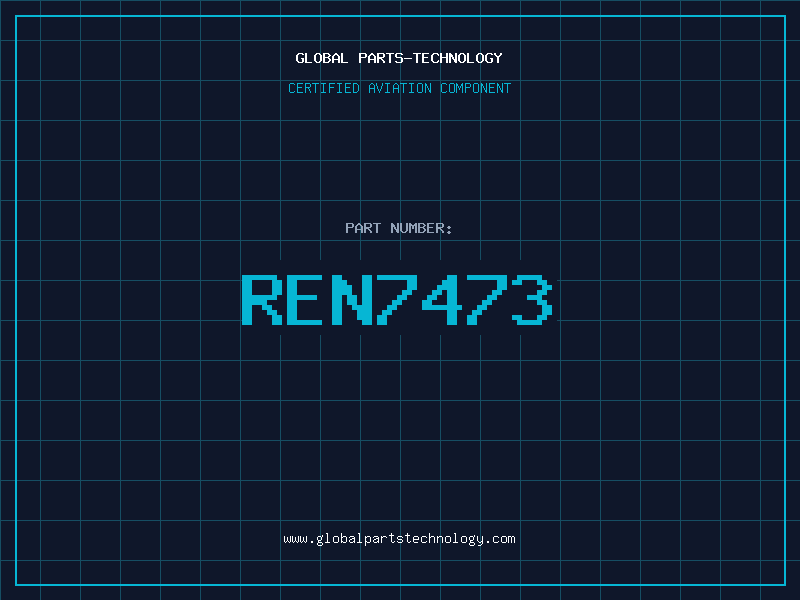The height and width of the screenshot is (600, 800).
Task: Click the PART NUMBER: label
Action: (398, 228)
